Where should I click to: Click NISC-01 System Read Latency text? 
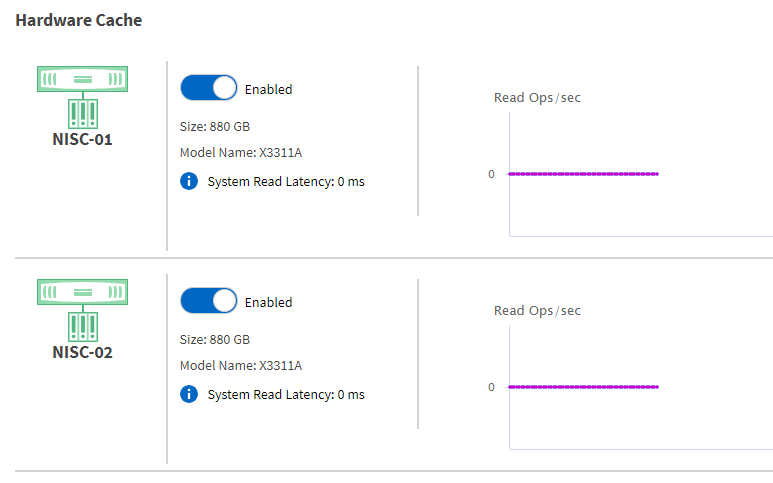tap(286, 181)
